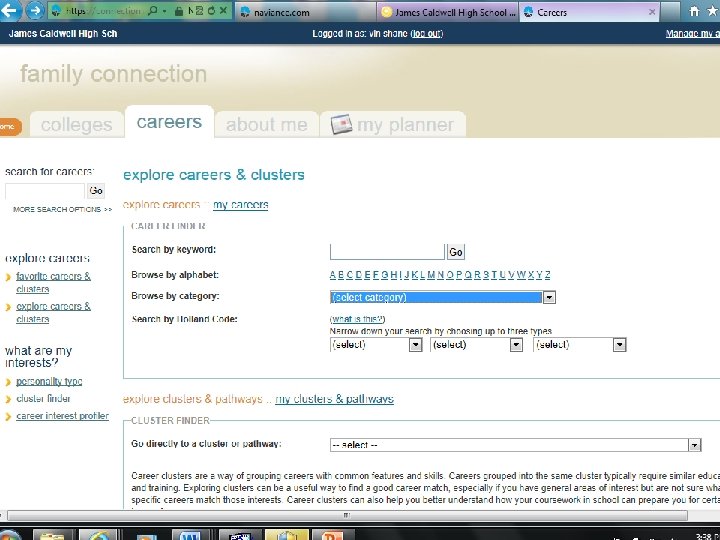Open the Browse by category dropdown
720x540 pixels.
point(549,298)
